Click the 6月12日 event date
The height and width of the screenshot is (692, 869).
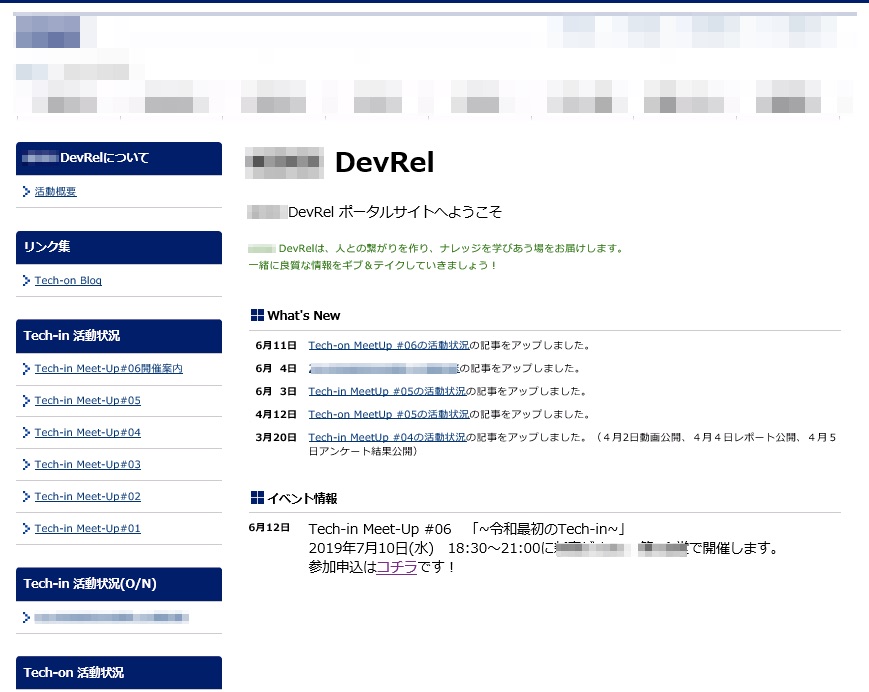[269, 527]
